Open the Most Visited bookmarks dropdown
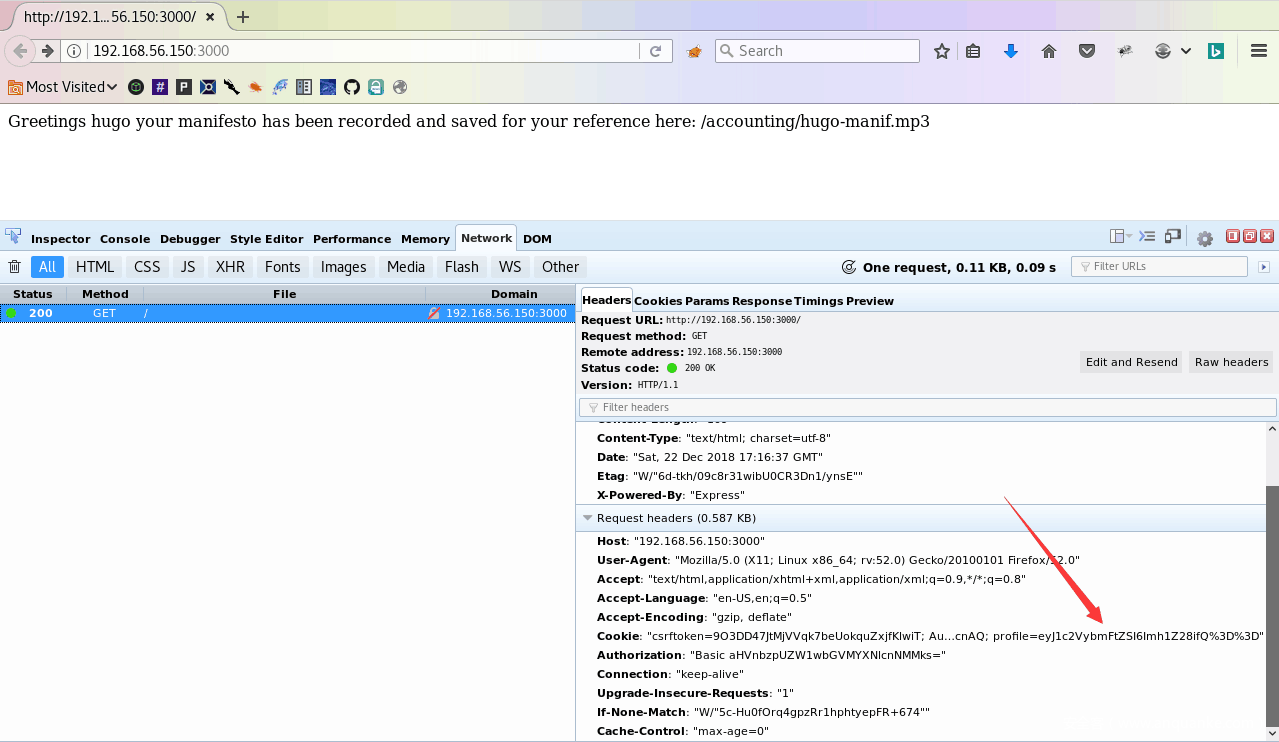Screen dimensions: 1279x742 pyautogui.click(x=63, y=87)
